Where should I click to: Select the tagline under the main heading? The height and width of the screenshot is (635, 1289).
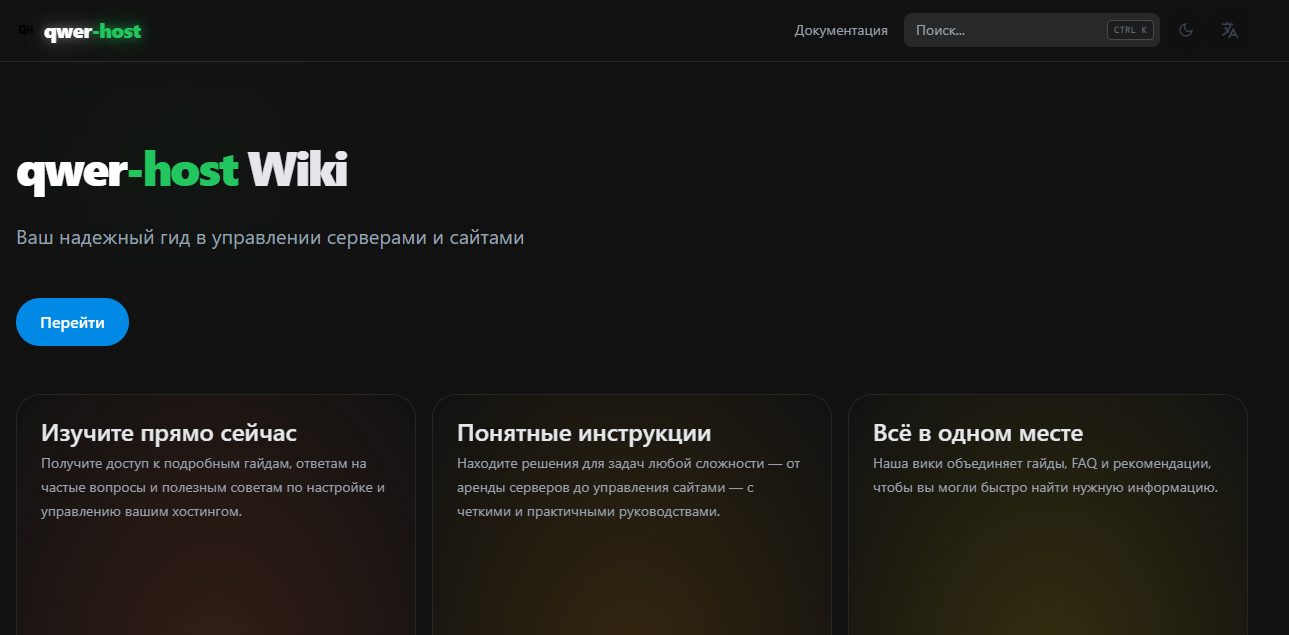click(270, 237)
